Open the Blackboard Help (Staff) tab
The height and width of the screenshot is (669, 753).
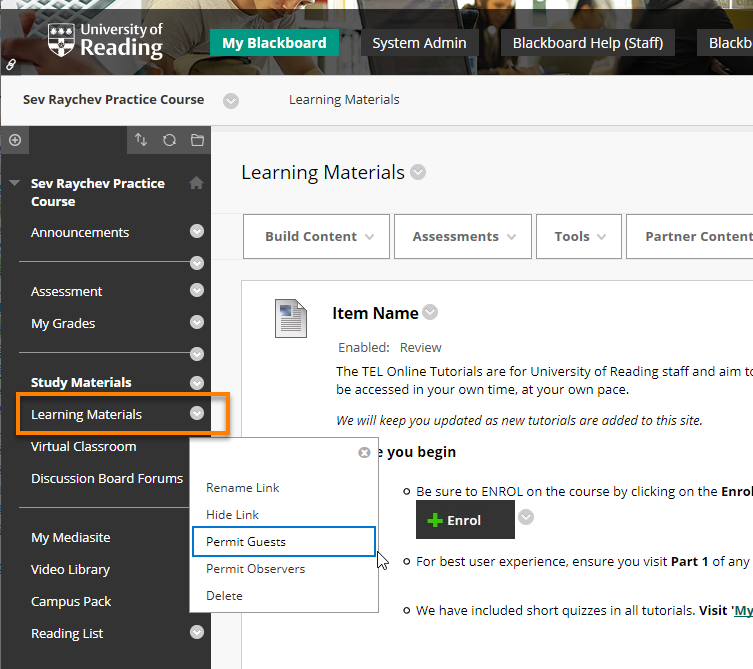point(588,43)
